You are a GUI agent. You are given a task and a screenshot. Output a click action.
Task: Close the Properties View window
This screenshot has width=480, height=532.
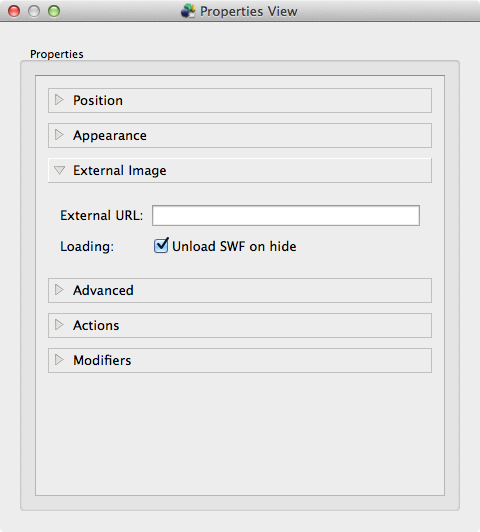point(14,11)
